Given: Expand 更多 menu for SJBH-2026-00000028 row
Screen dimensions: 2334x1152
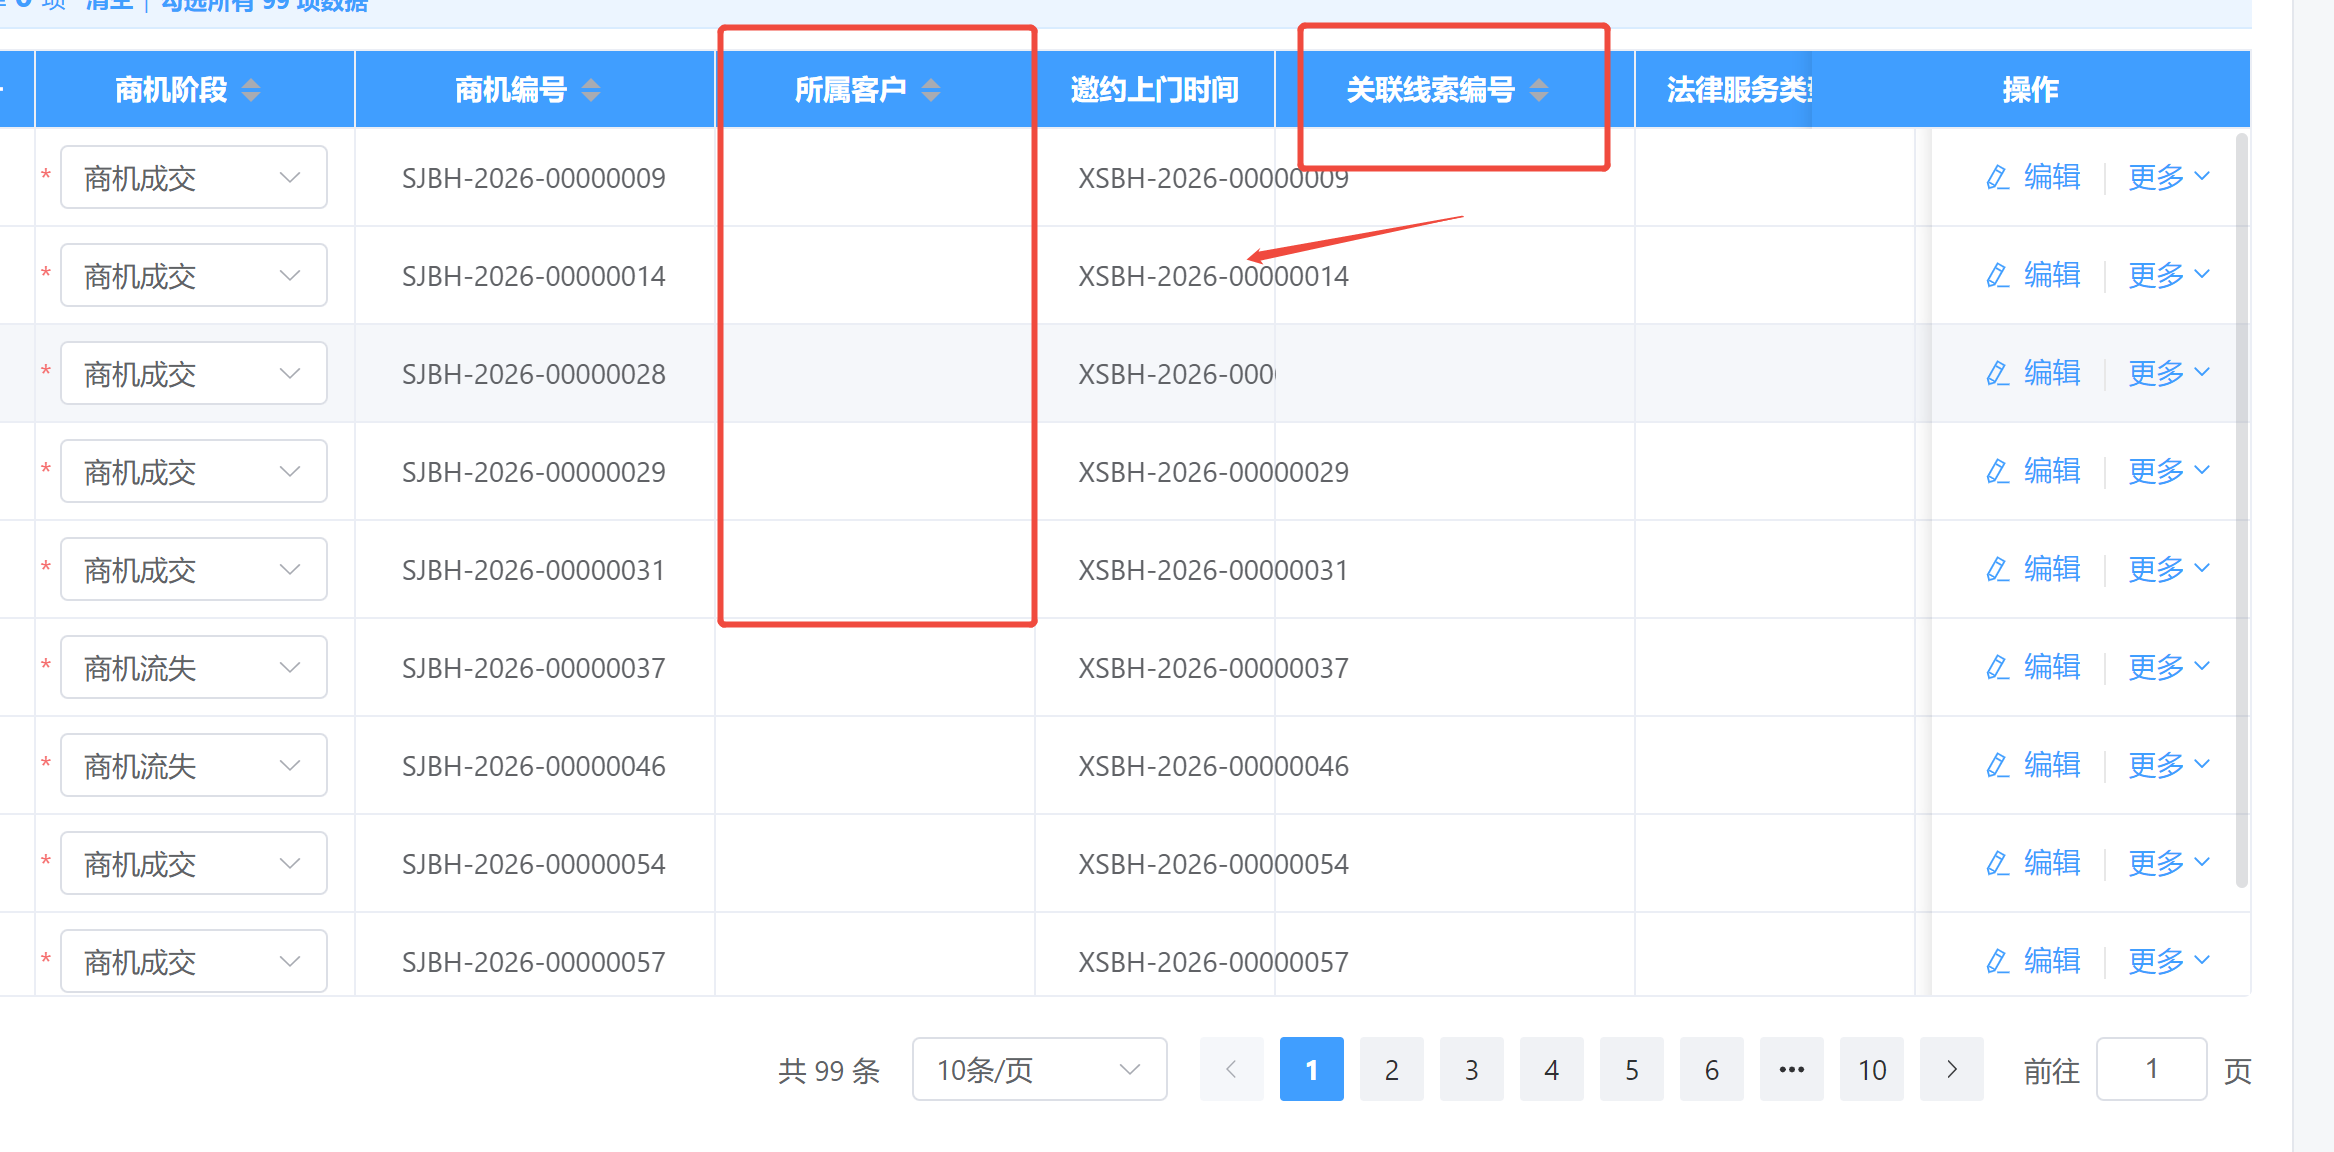Looking at the screenshot, I should tap(2167, 373).
